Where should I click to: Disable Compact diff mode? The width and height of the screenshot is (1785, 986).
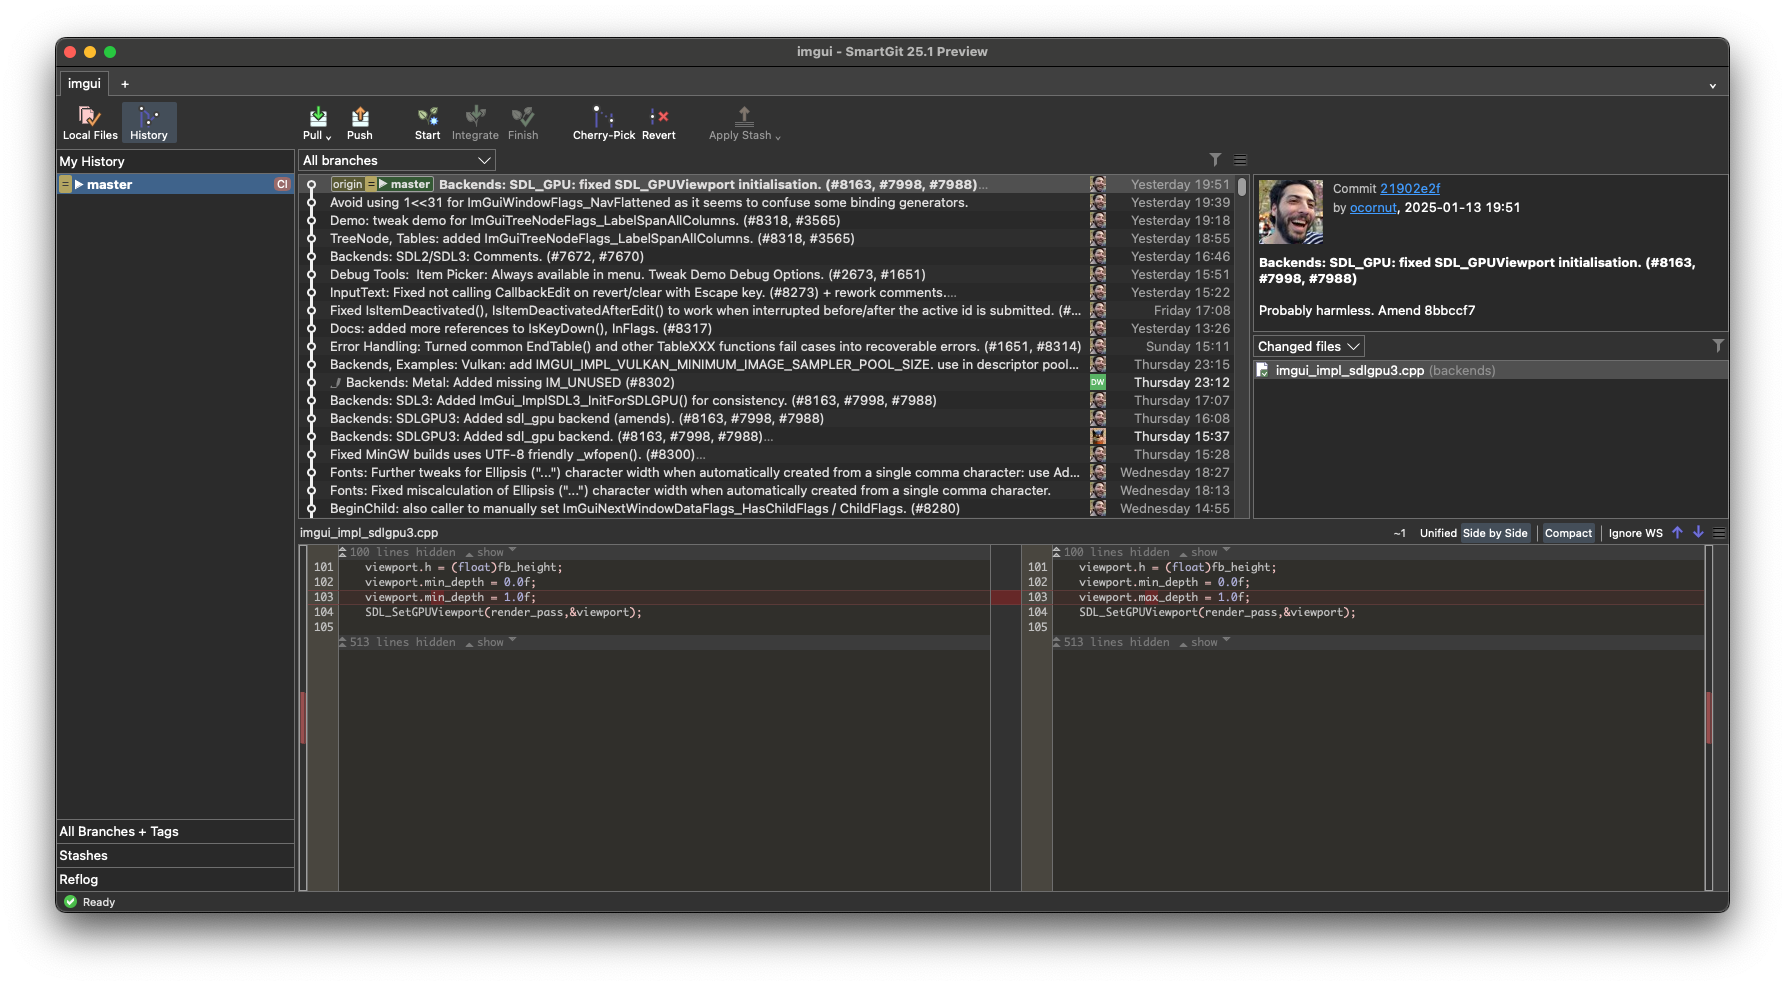(x=1568, y=533)
